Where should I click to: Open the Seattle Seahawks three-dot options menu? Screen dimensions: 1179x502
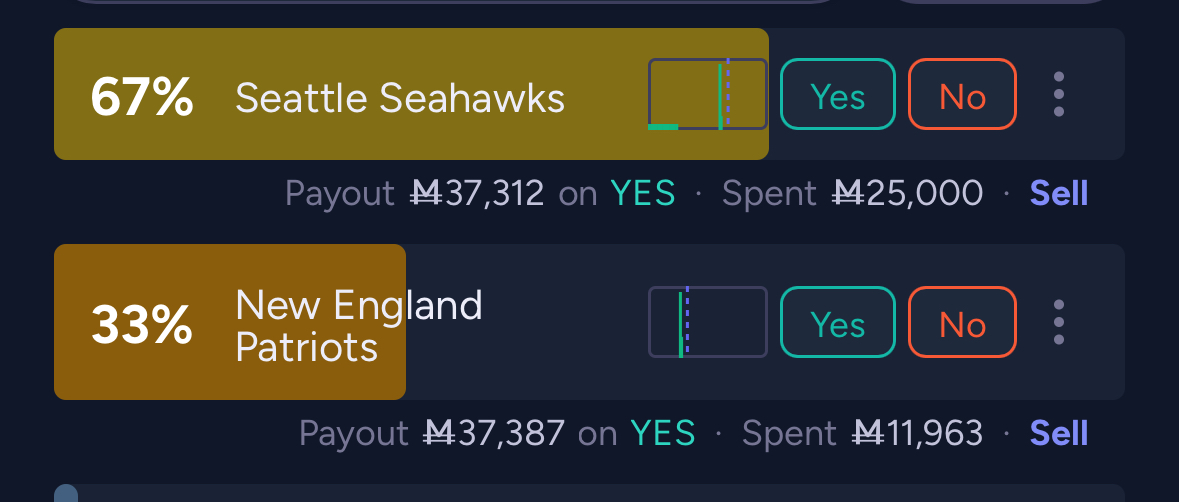point(1059,95)
